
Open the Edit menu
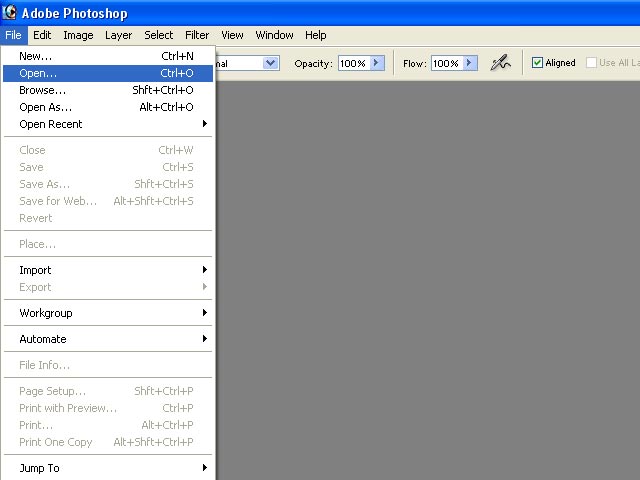(x=42, y=35)
